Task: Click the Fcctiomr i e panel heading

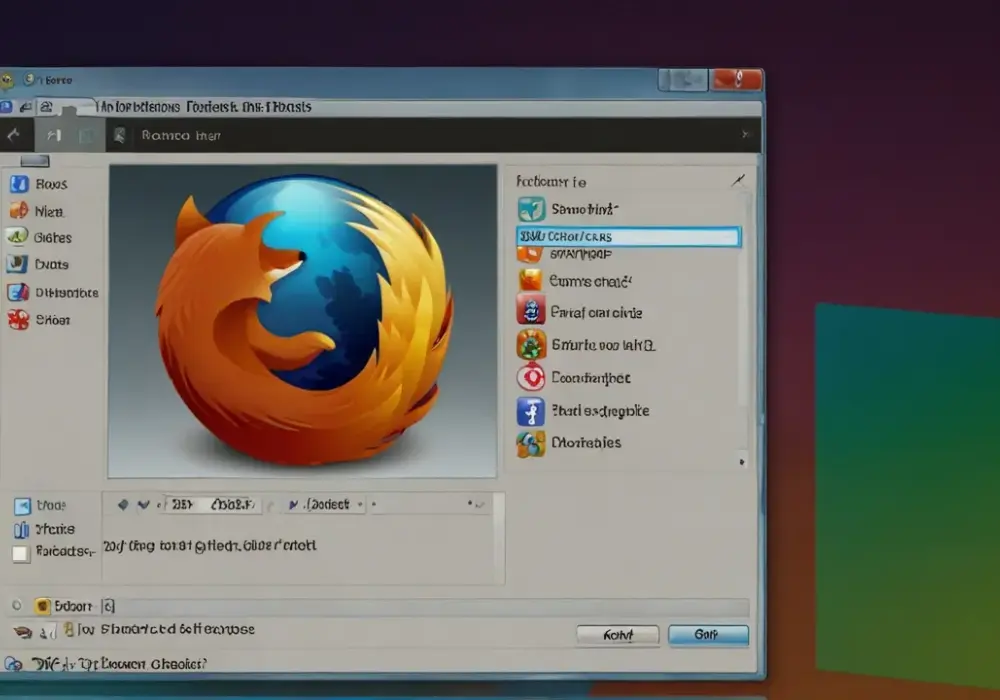Action: click(x=551, y=182)
